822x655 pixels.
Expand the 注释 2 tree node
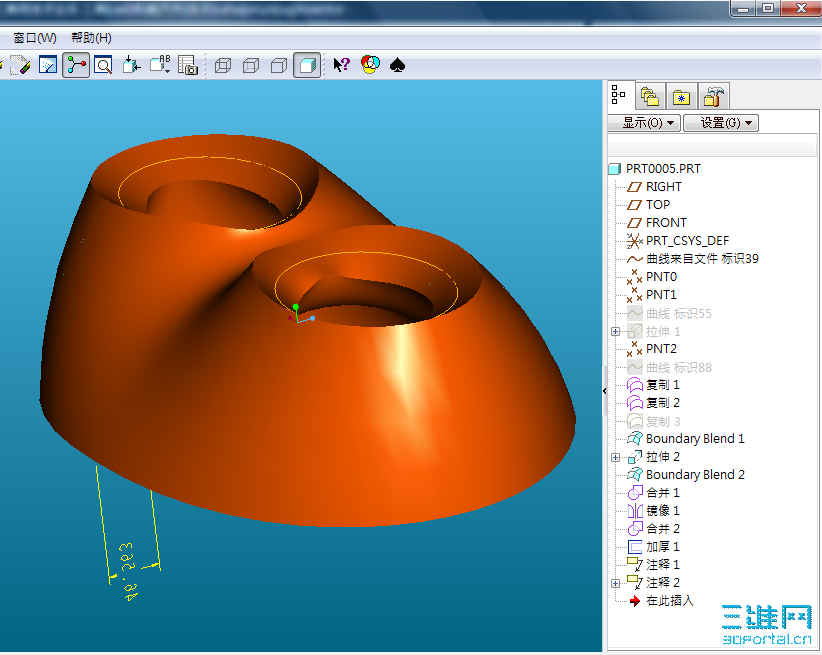pos(616,583)
